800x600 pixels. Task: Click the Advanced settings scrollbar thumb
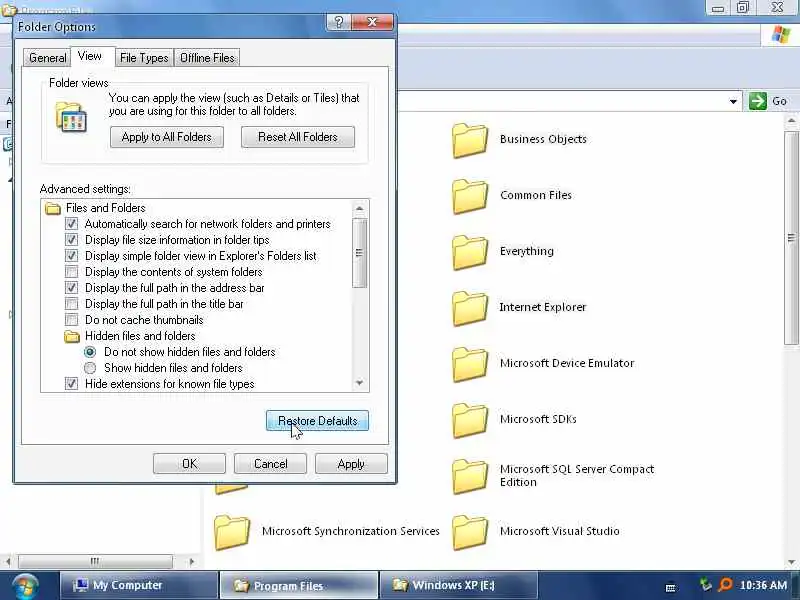click(359, 253)
